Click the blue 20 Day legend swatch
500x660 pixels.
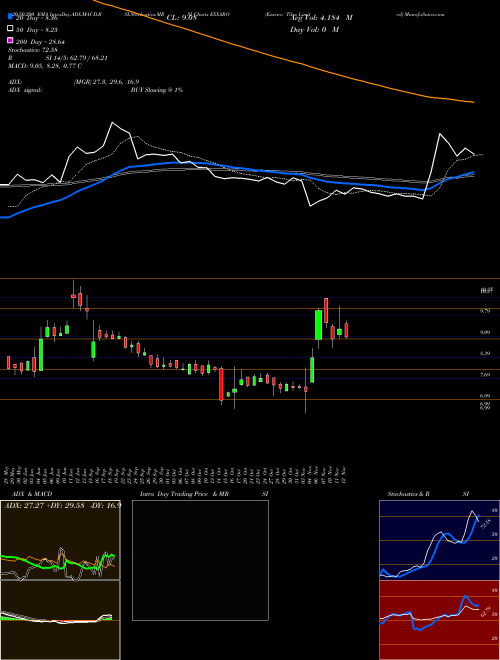point(10,17)
